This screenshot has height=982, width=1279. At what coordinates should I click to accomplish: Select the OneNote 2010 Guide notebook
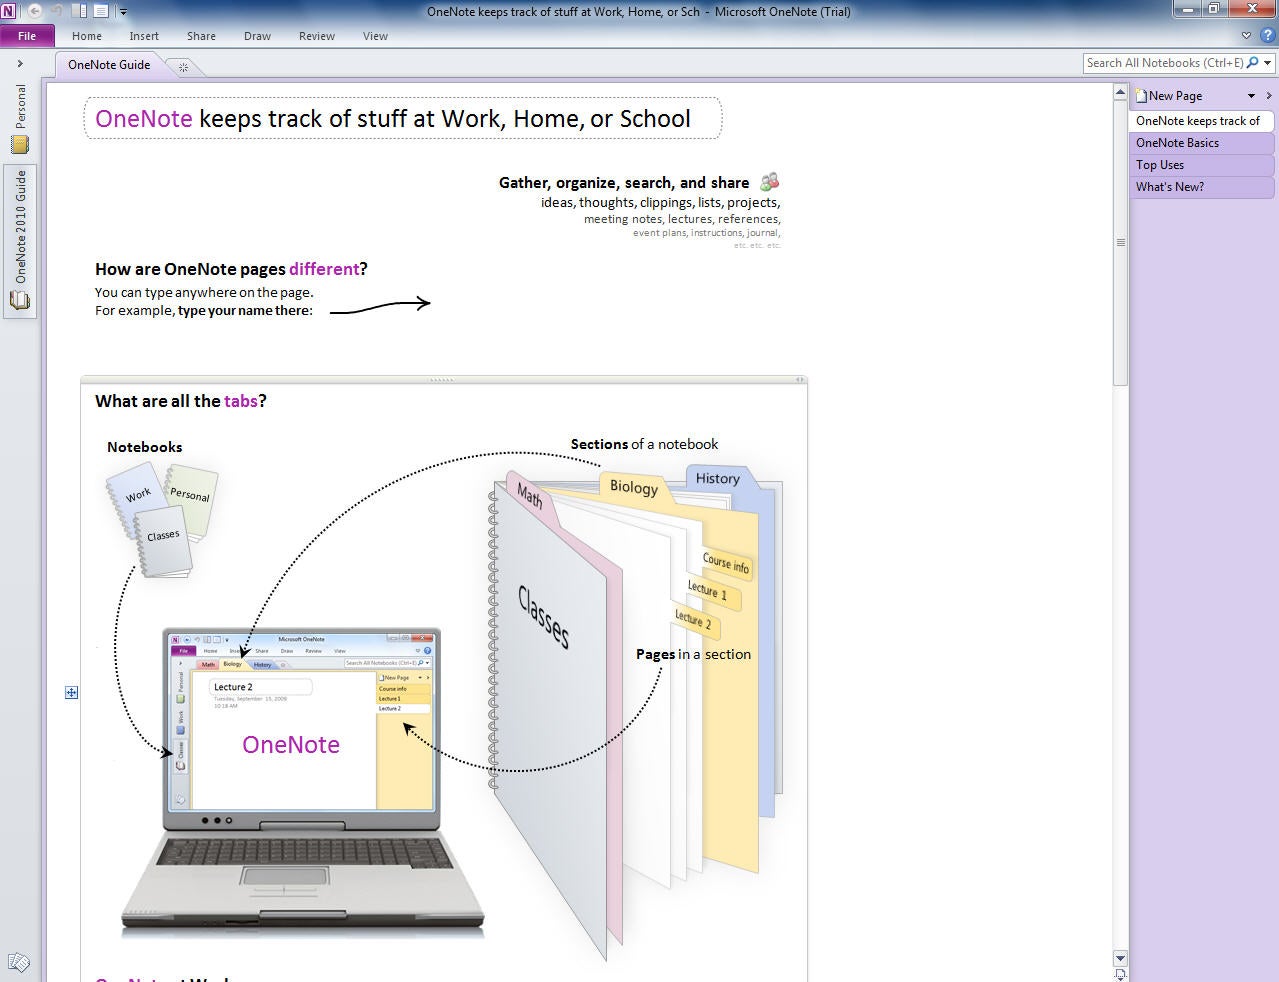point(20,240)
